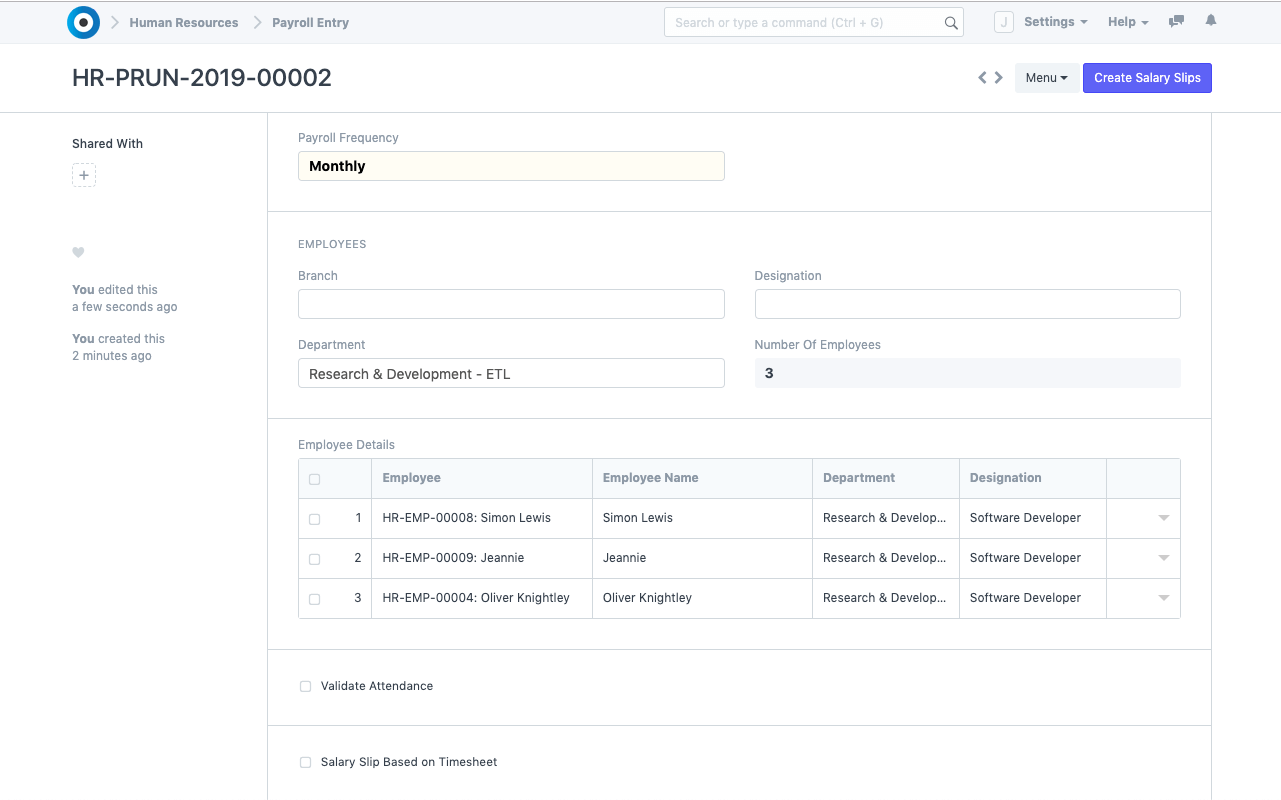Enable Salary Slip Based on Timesheet
The image size is (1281, 800).
pyautogui.click(x=305, y=762)
